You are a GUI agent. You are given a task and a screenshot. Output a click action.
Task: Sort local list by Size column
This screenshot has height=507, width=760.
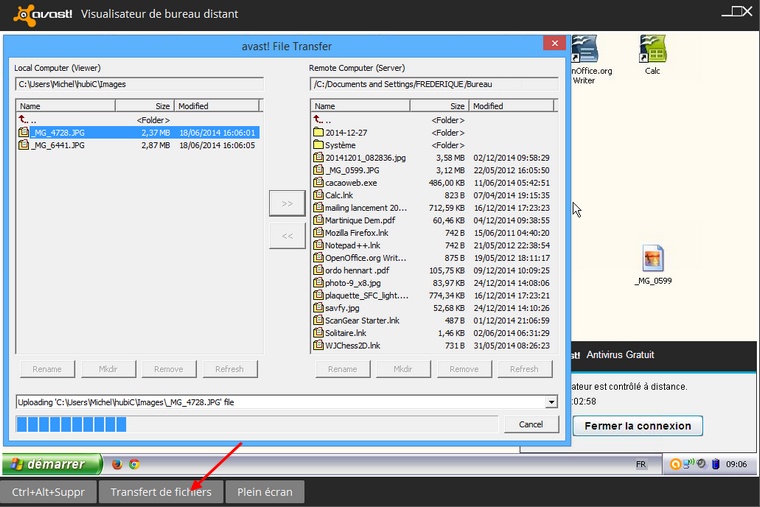(x=144, y=106)
